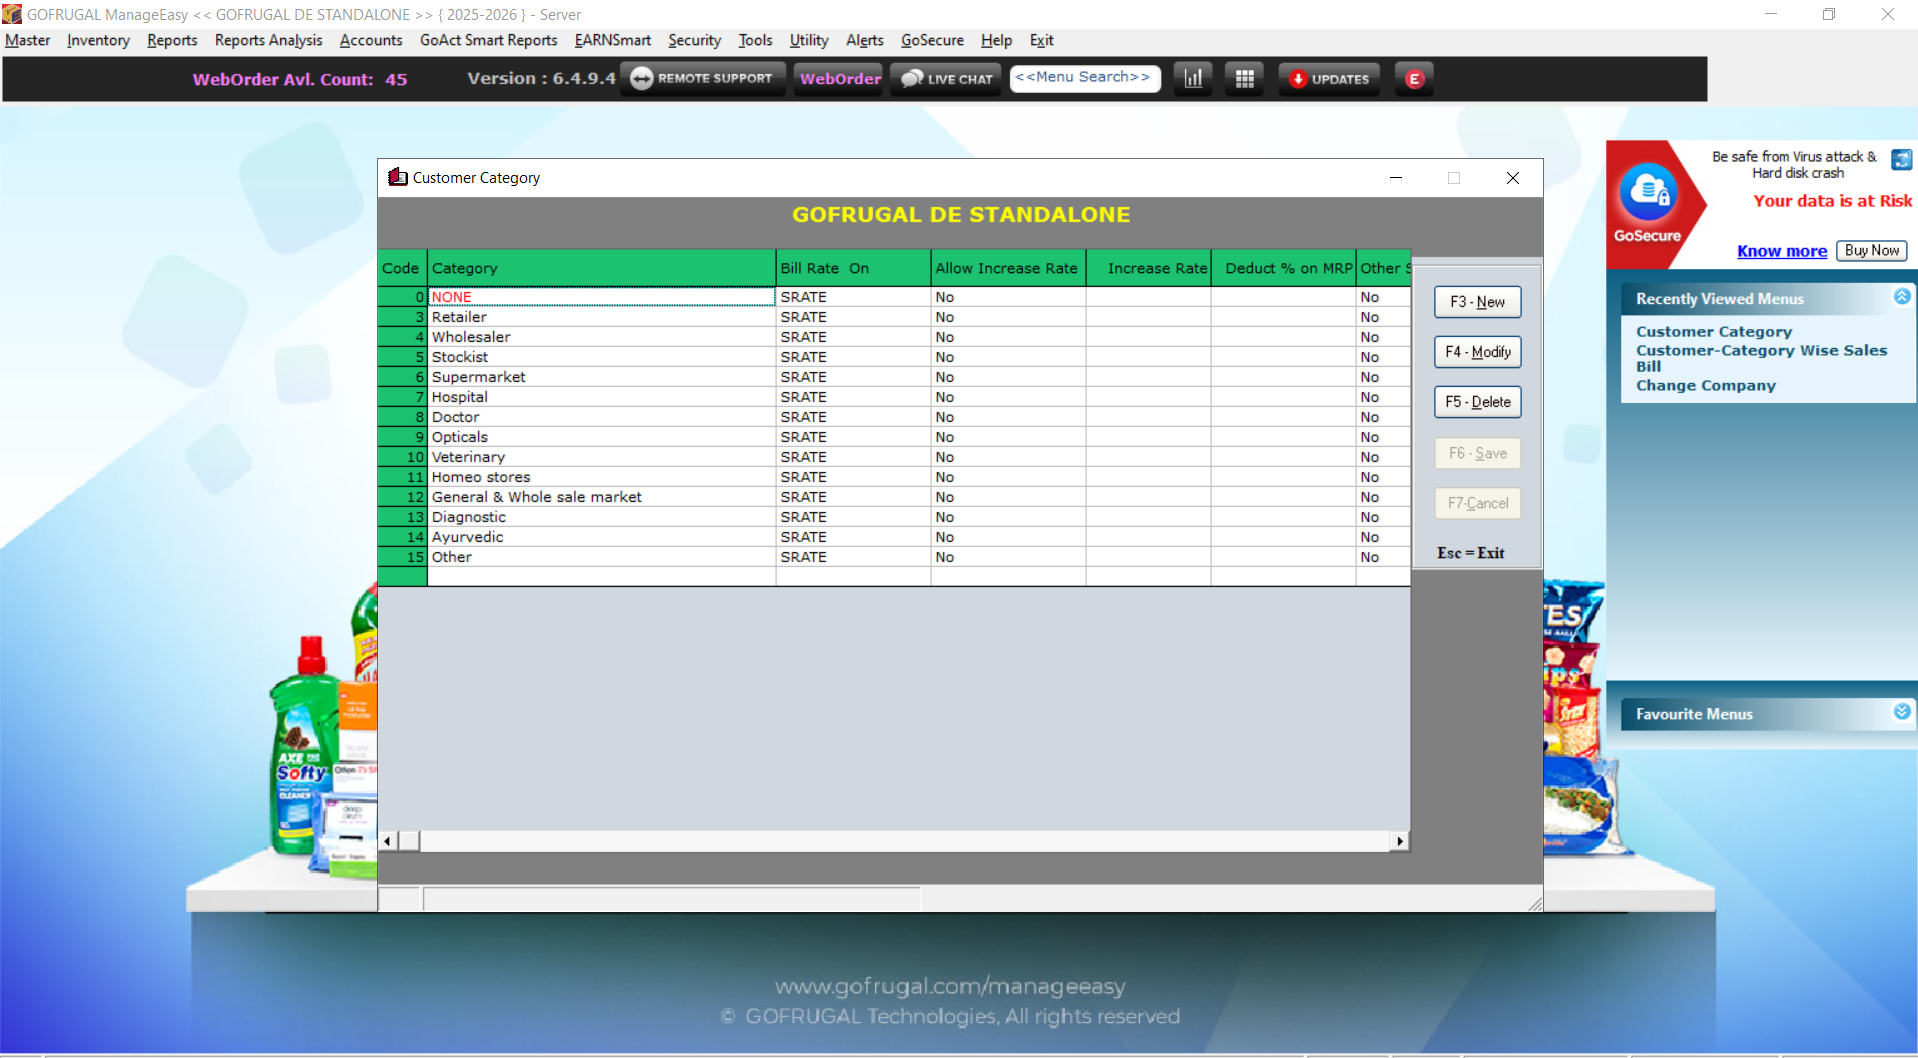Click the Menu Search field
The image size is (1918, 1058).
(1085, 78)
